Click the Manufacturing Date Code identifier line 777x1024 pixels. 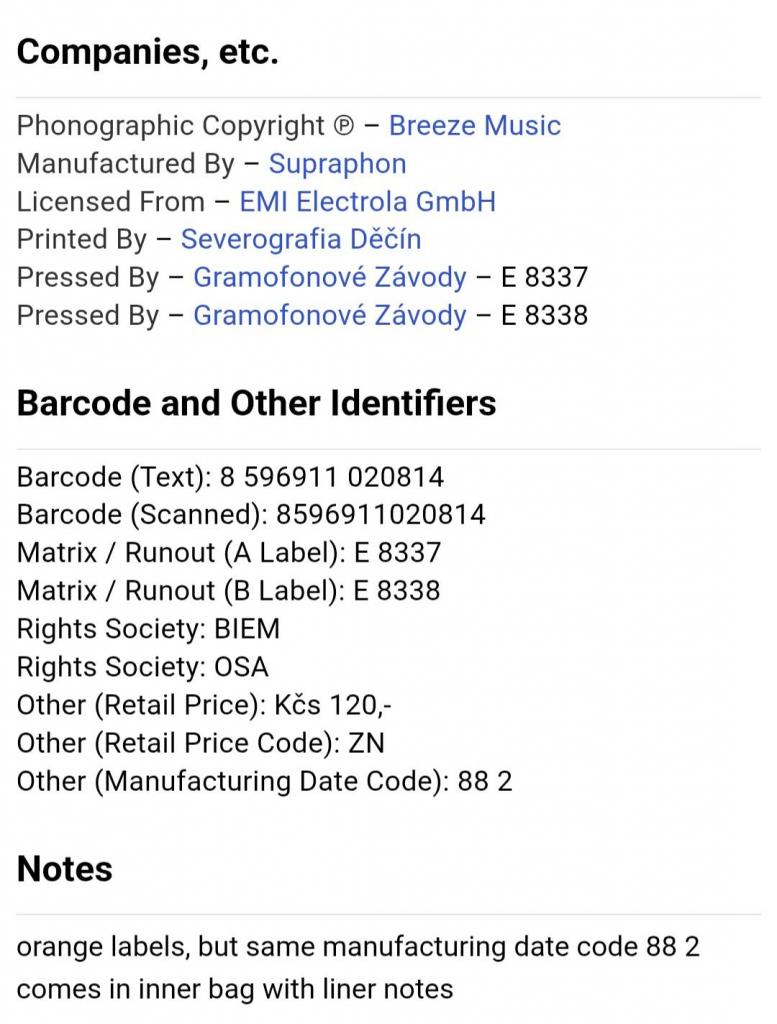pos(264,781)
